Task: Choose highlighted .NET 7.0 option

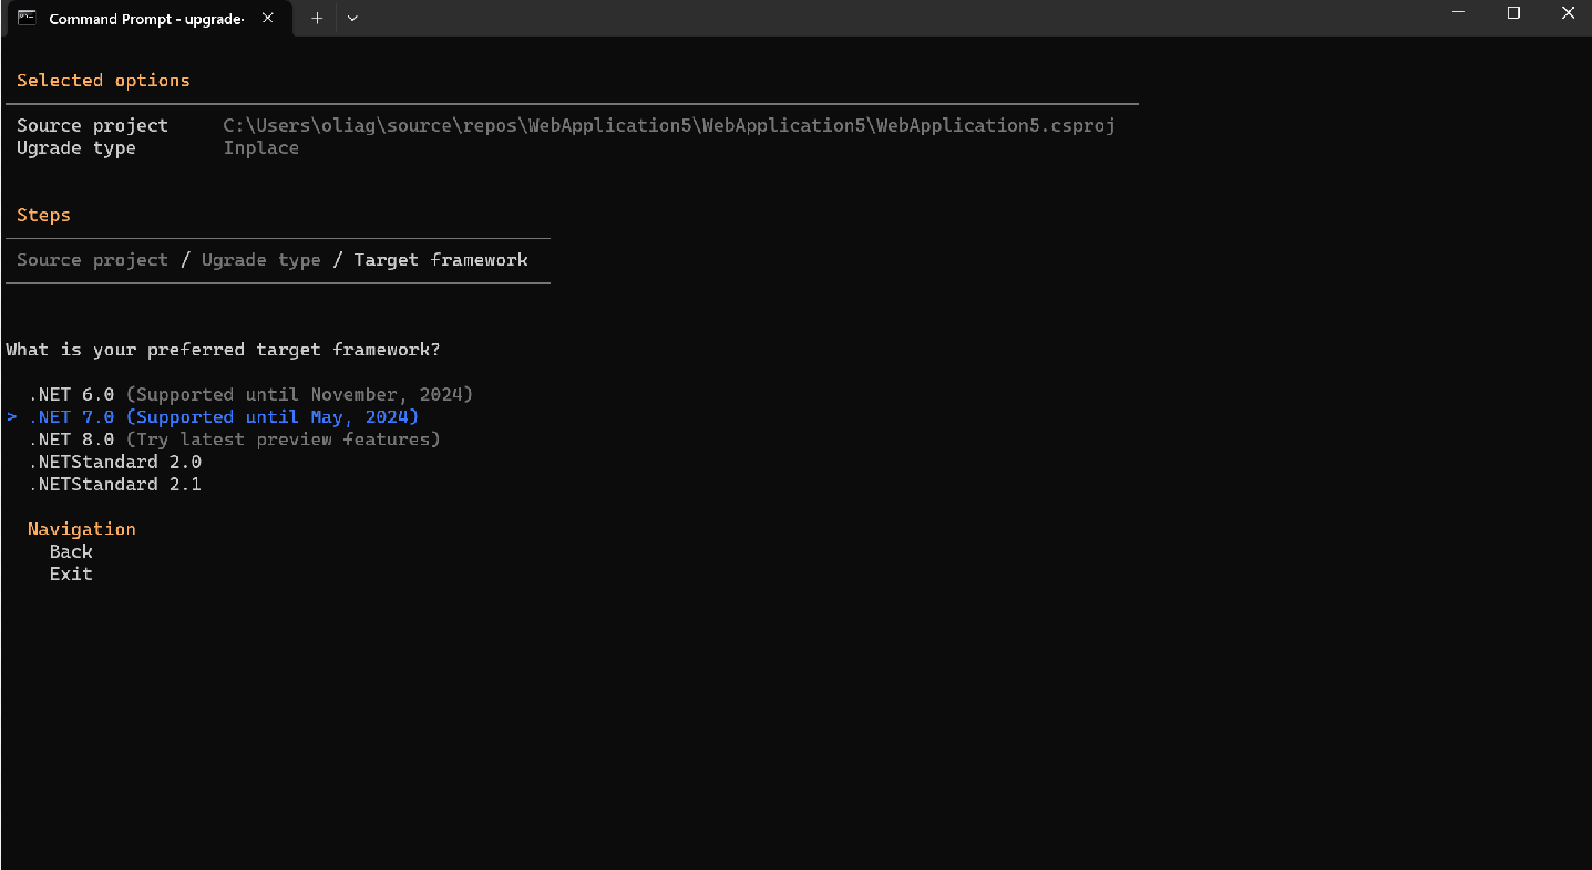Action: pos(224,417)
